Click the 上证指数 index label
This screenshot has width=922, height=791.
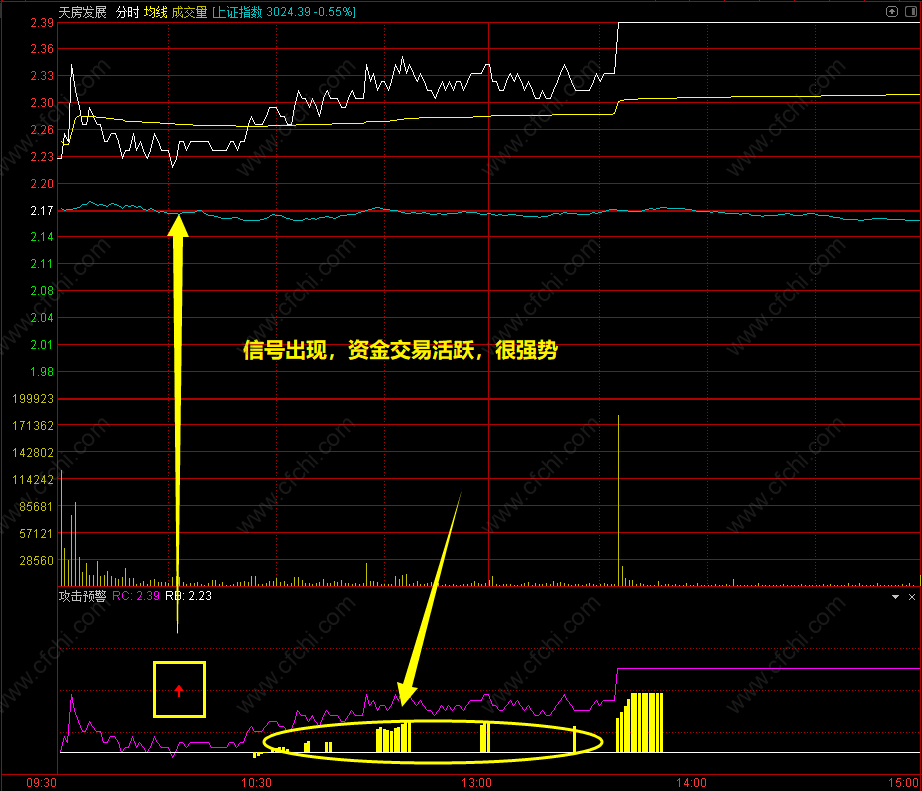click(x=238, y=12)
